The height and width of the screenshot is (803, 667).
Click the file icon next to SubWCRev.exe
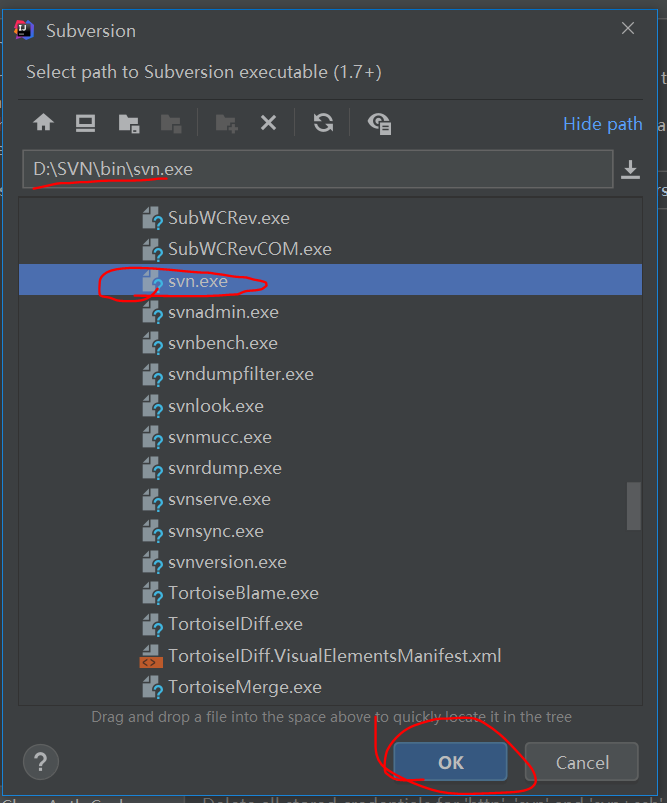pos(152,218)
